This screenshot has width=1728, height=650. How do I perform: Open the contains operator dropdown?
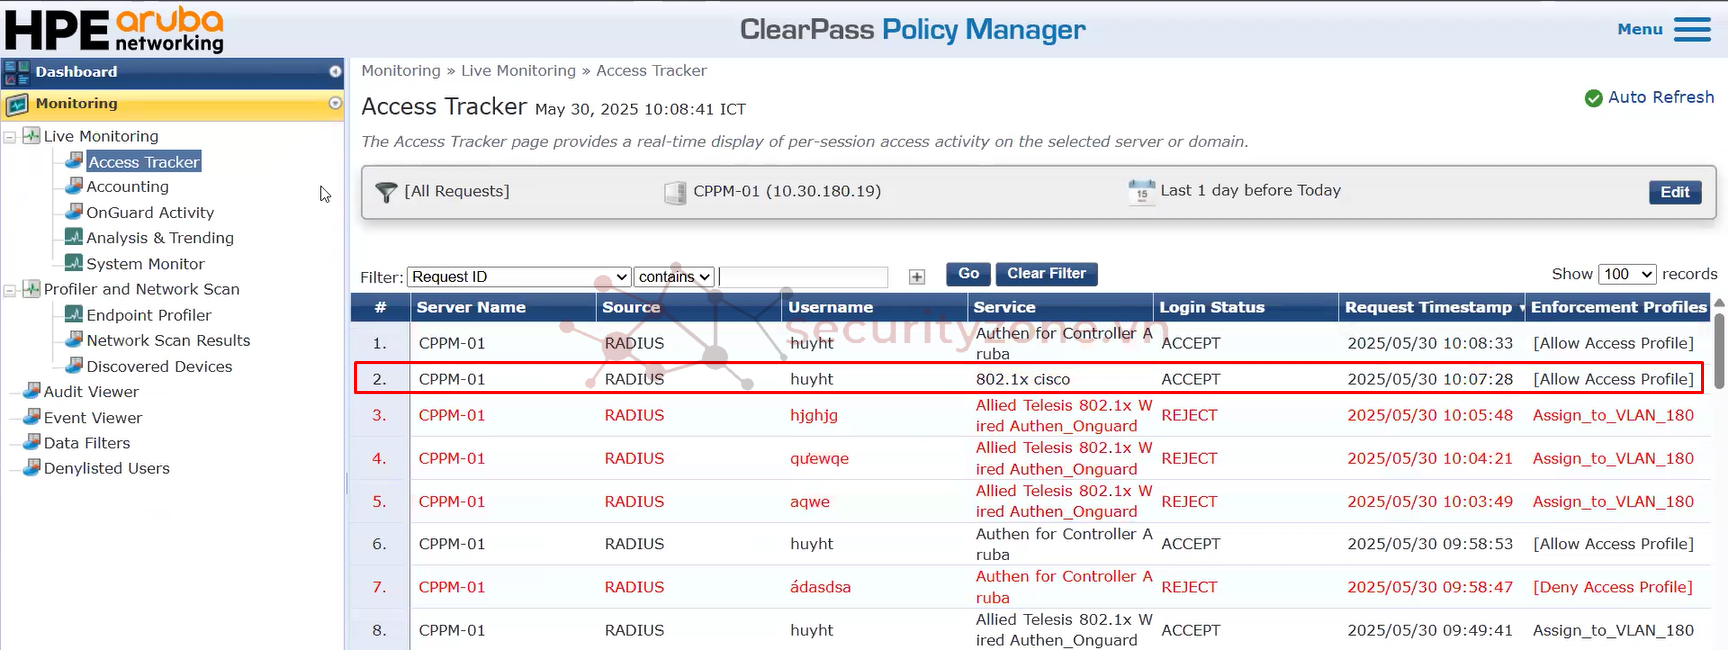674,277
